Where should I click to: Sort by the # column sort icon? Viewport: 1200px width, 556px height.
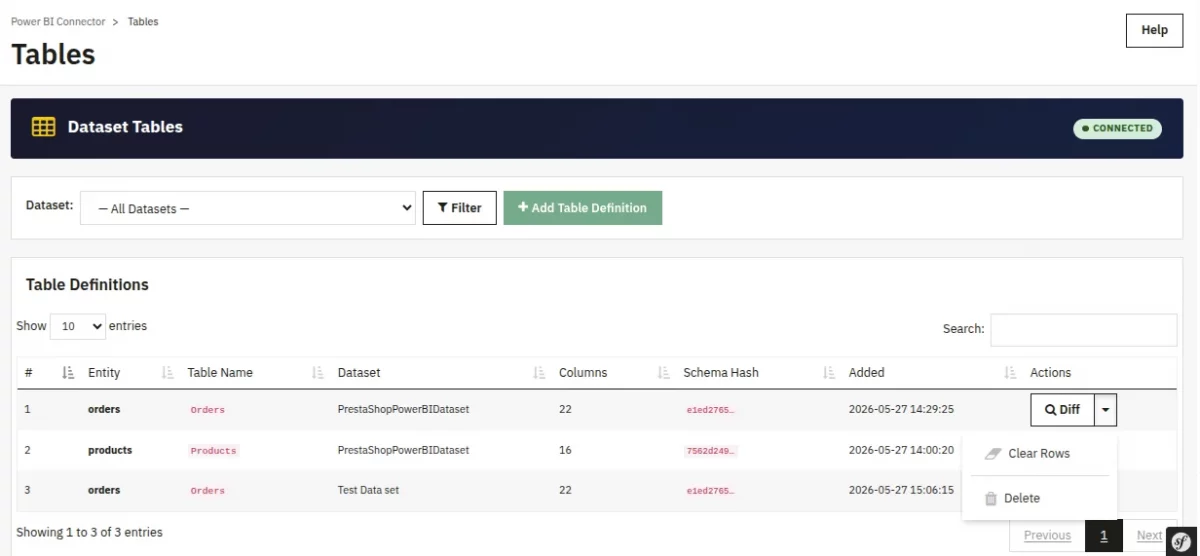[69, 373]
